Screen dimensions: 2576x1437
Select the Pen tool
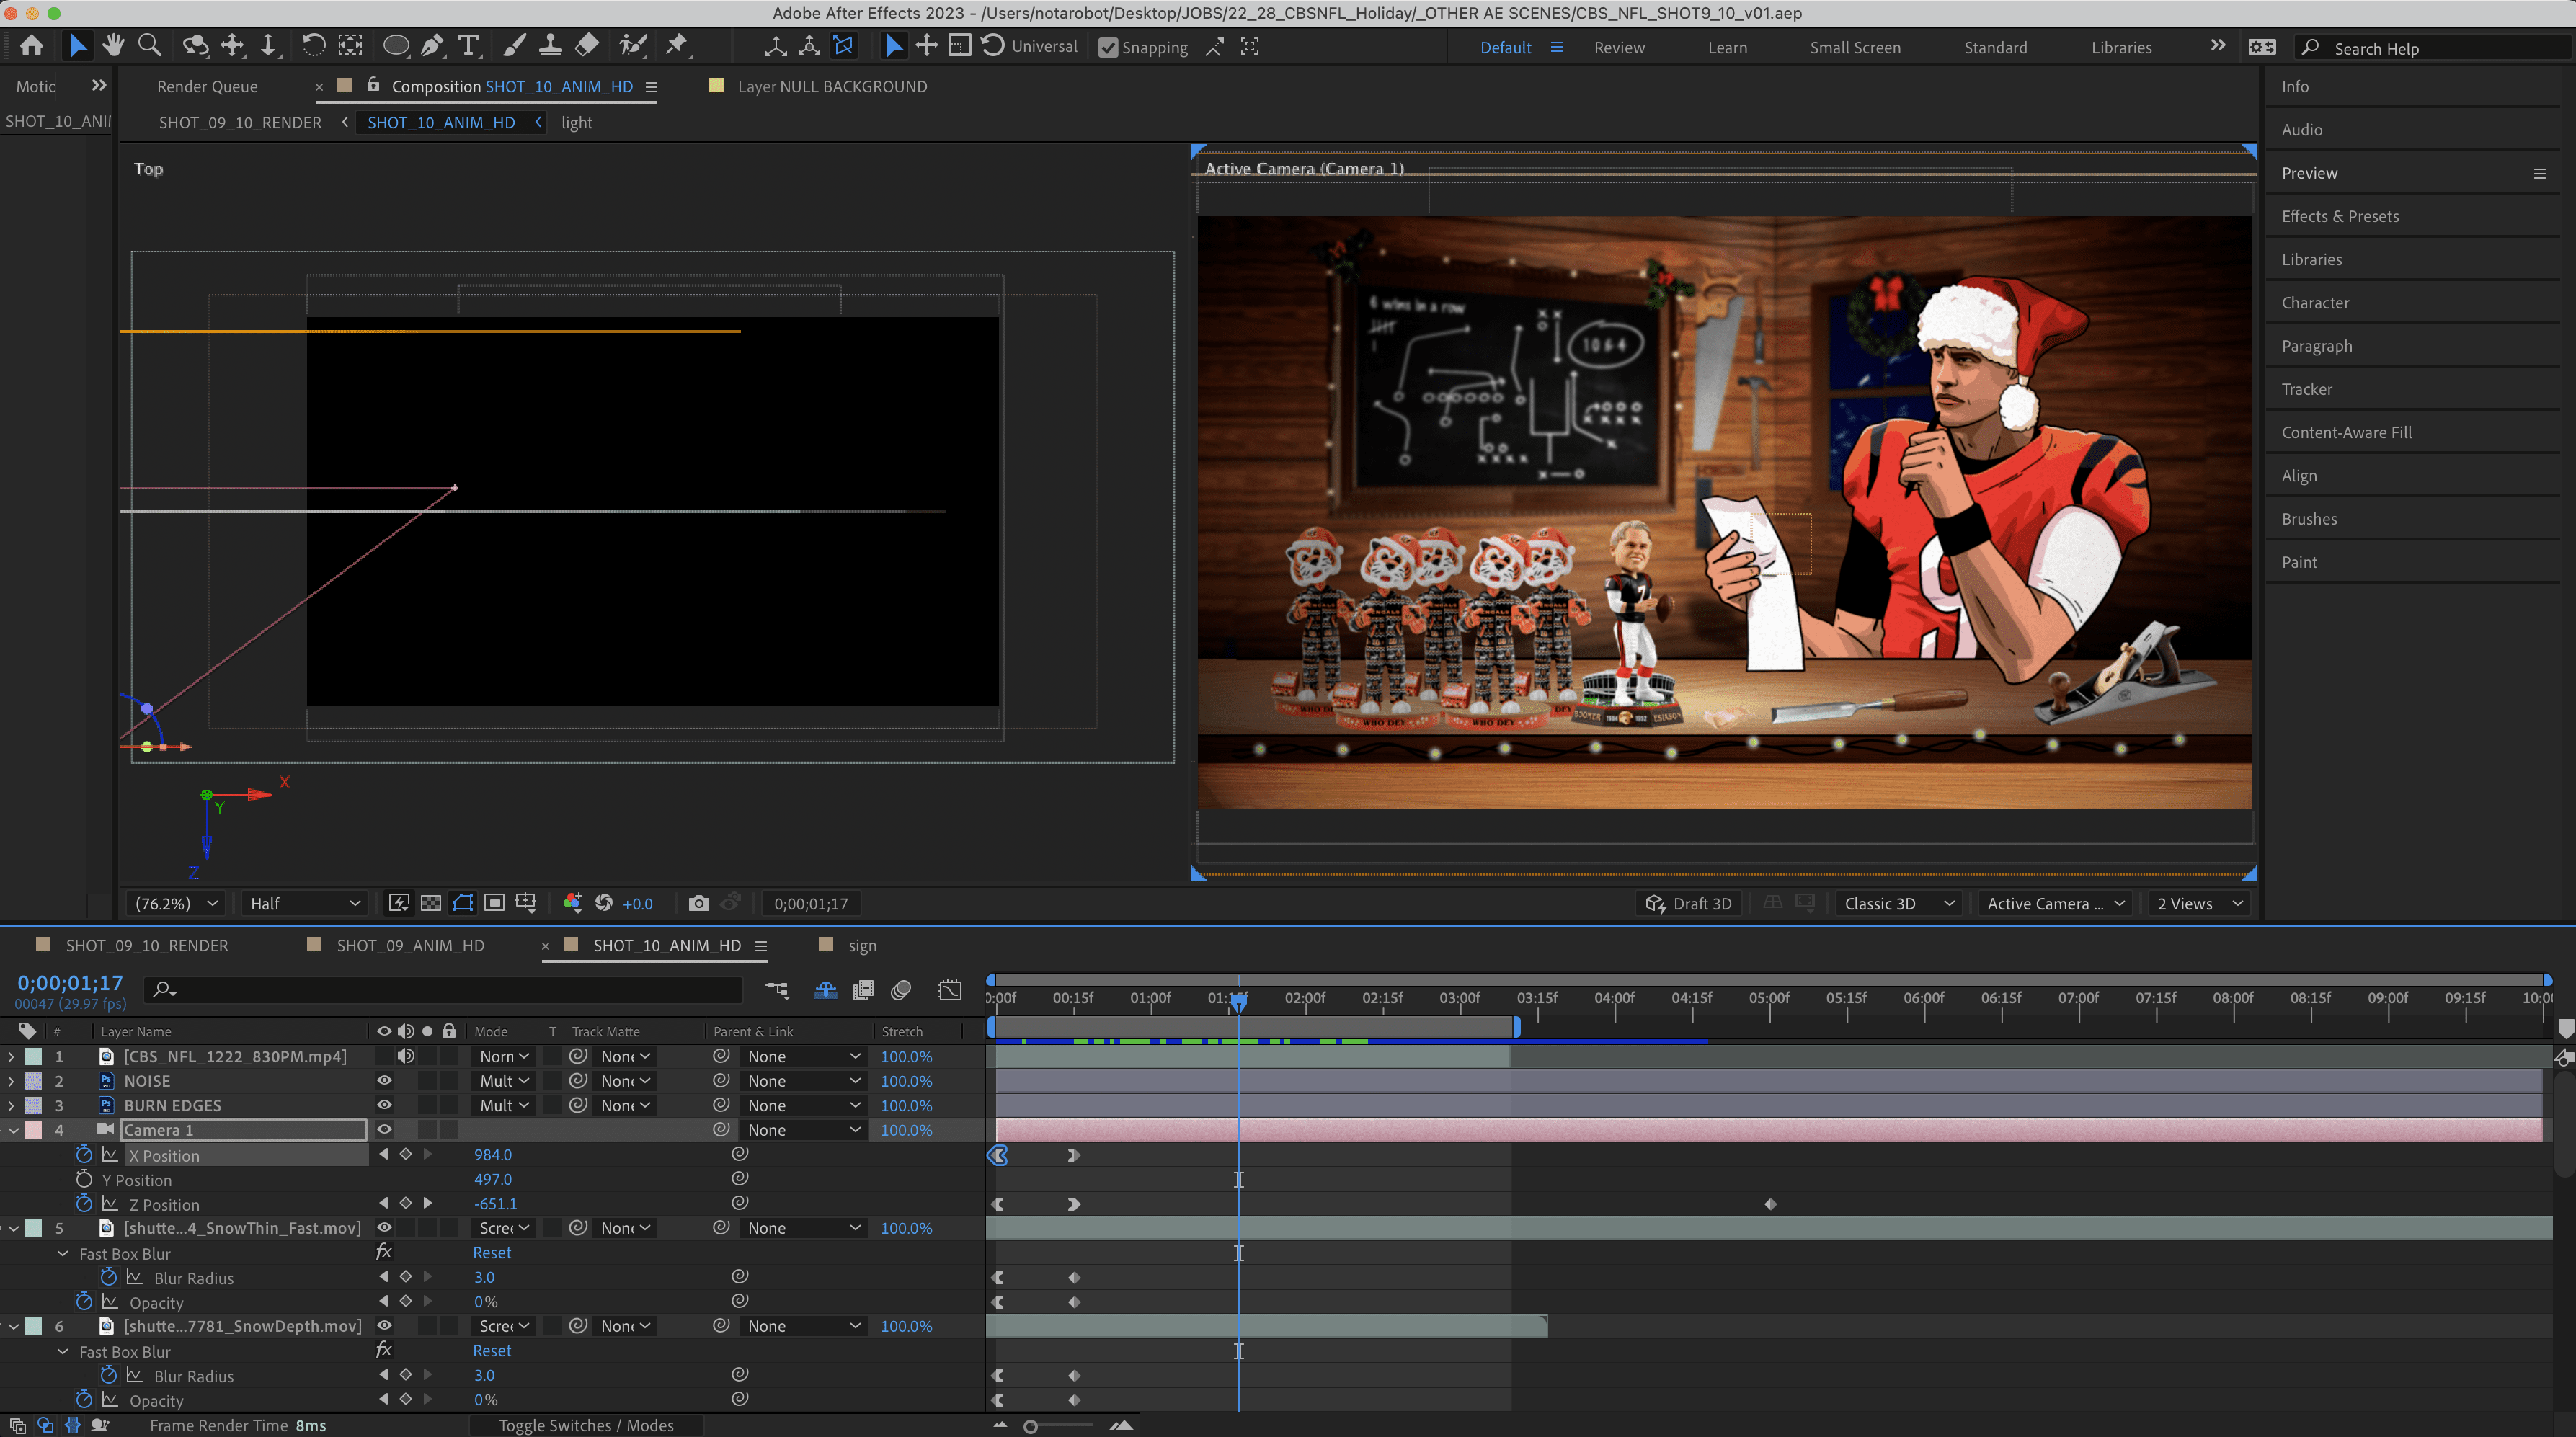click(x=432, y=45)
